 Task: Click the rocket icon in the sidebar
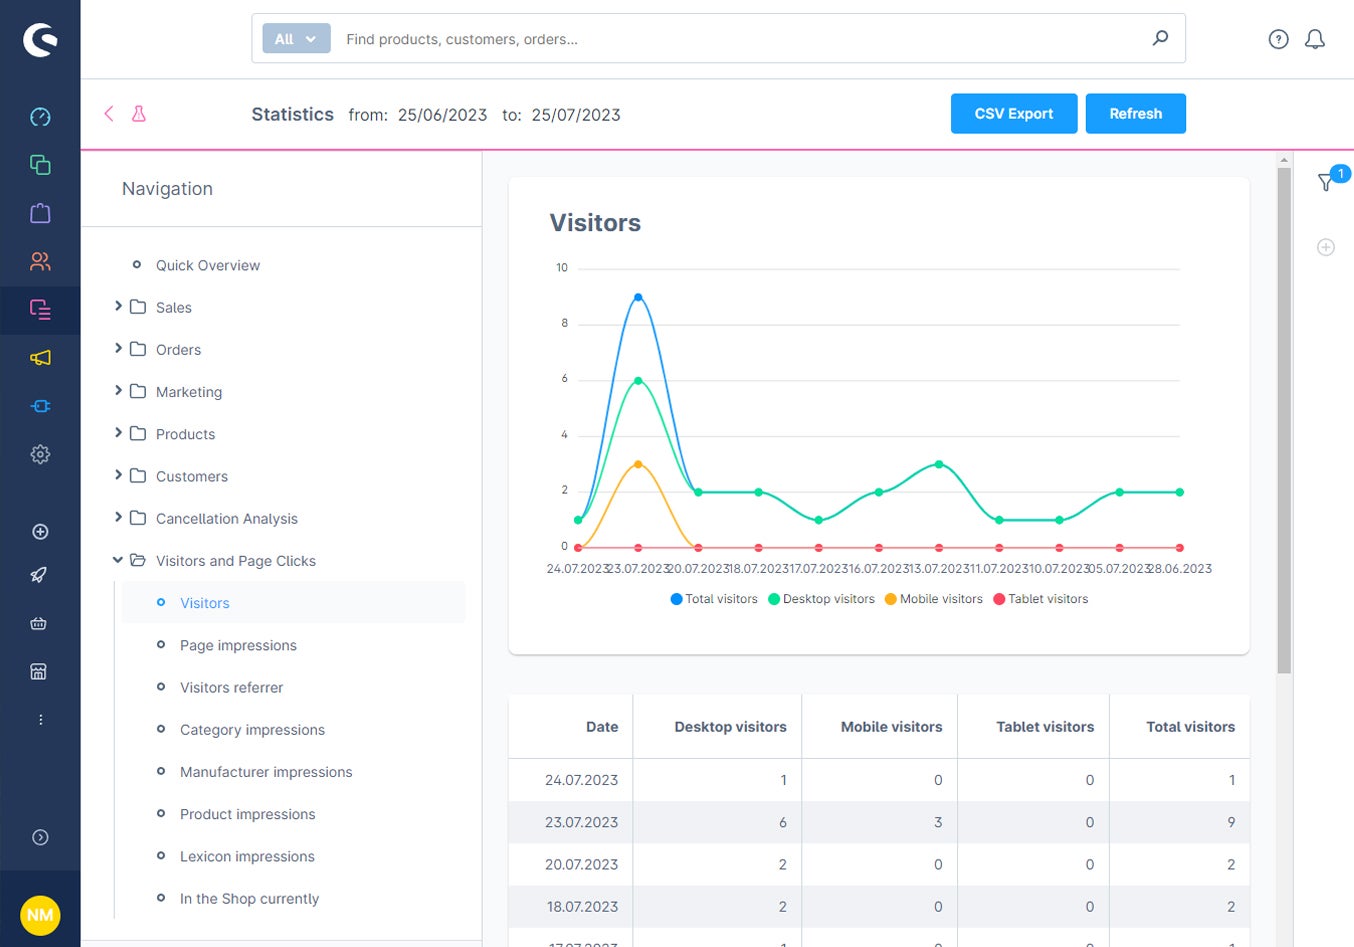click(x=39, y=575)
